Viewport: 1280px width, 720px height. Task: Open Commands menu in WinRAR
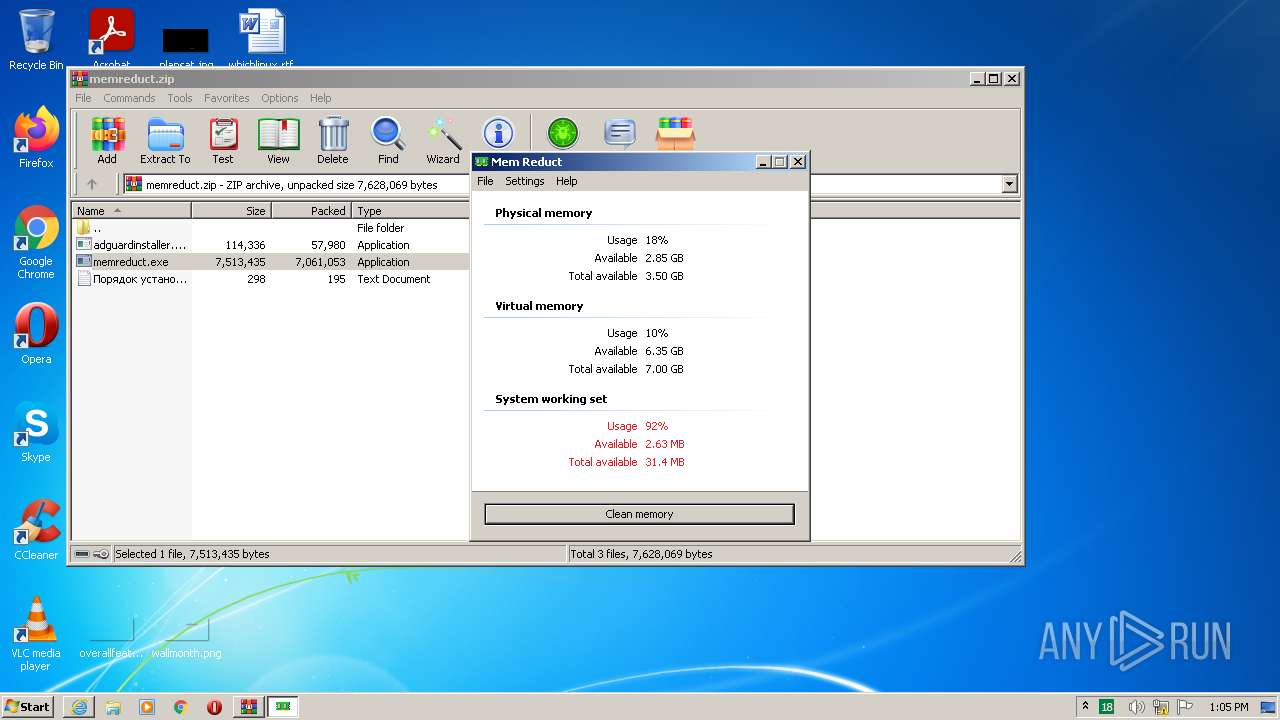point(129,98)
